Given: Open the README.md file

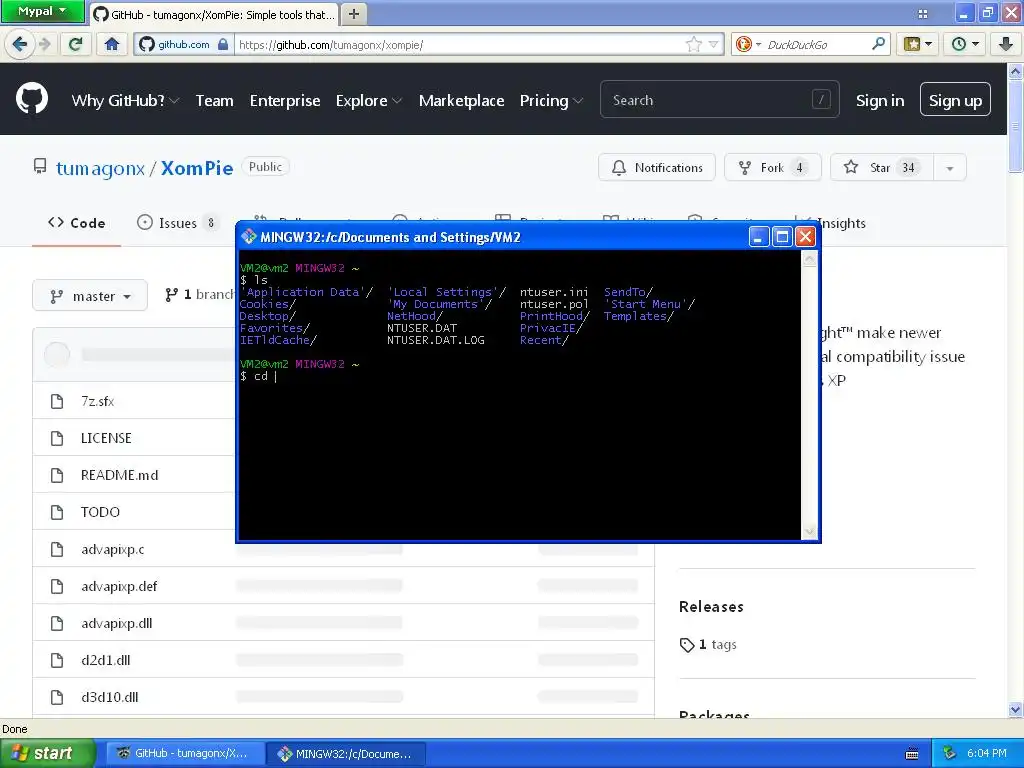Looking at the screenshot, I should click(x=120, y=475).
